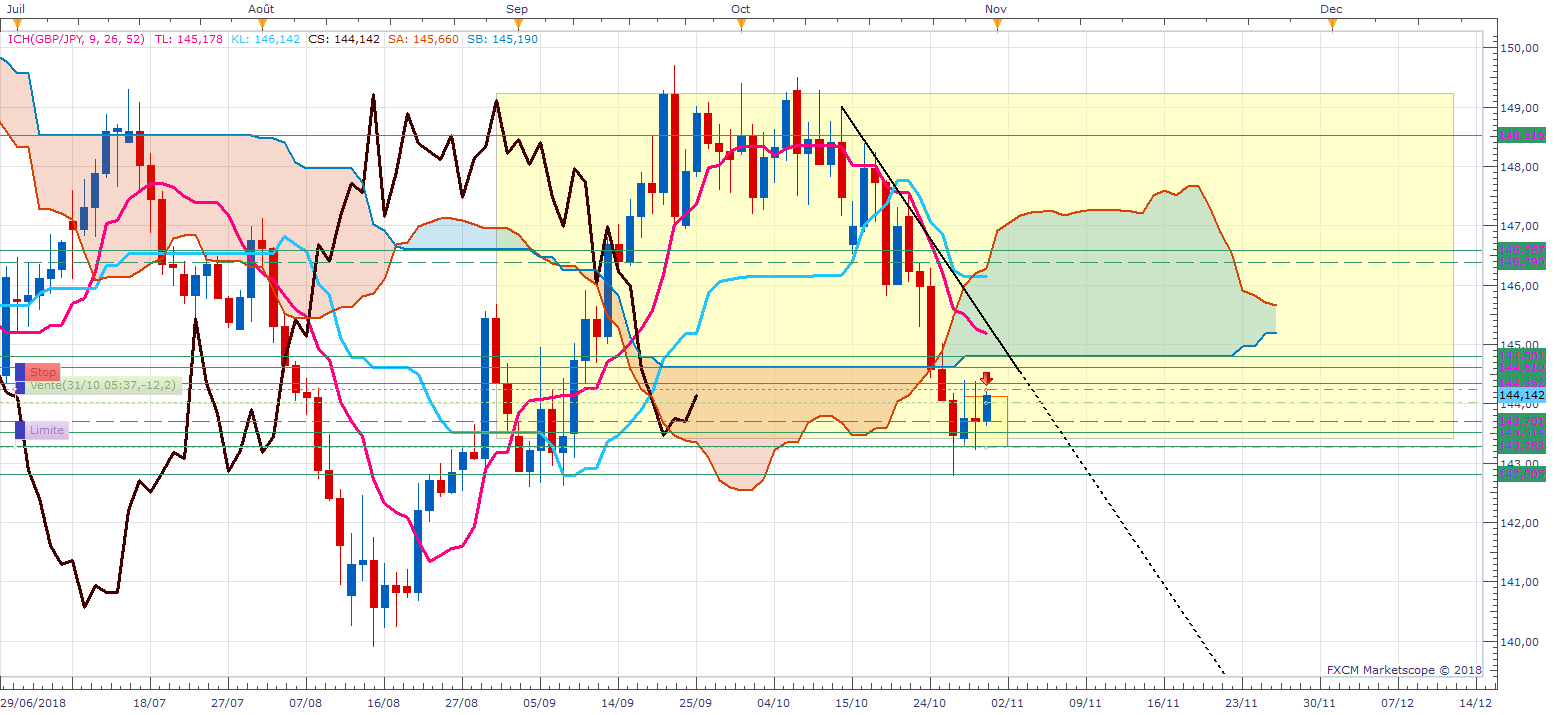
Task: Select the CS: 144,142 legend value
Action: click(344, 39)
